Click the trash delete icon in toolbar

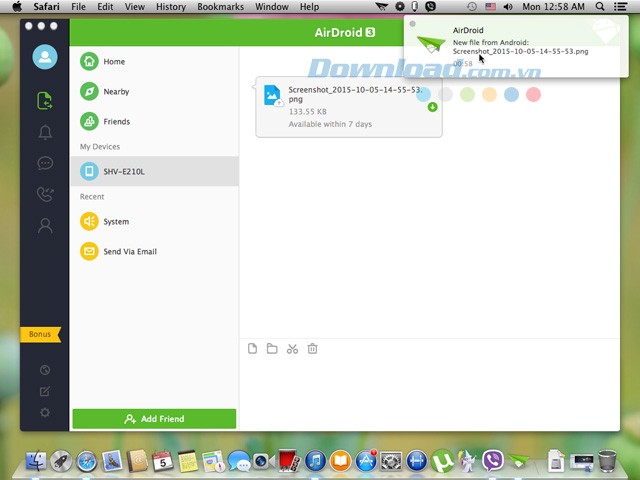tap(312, 349)
